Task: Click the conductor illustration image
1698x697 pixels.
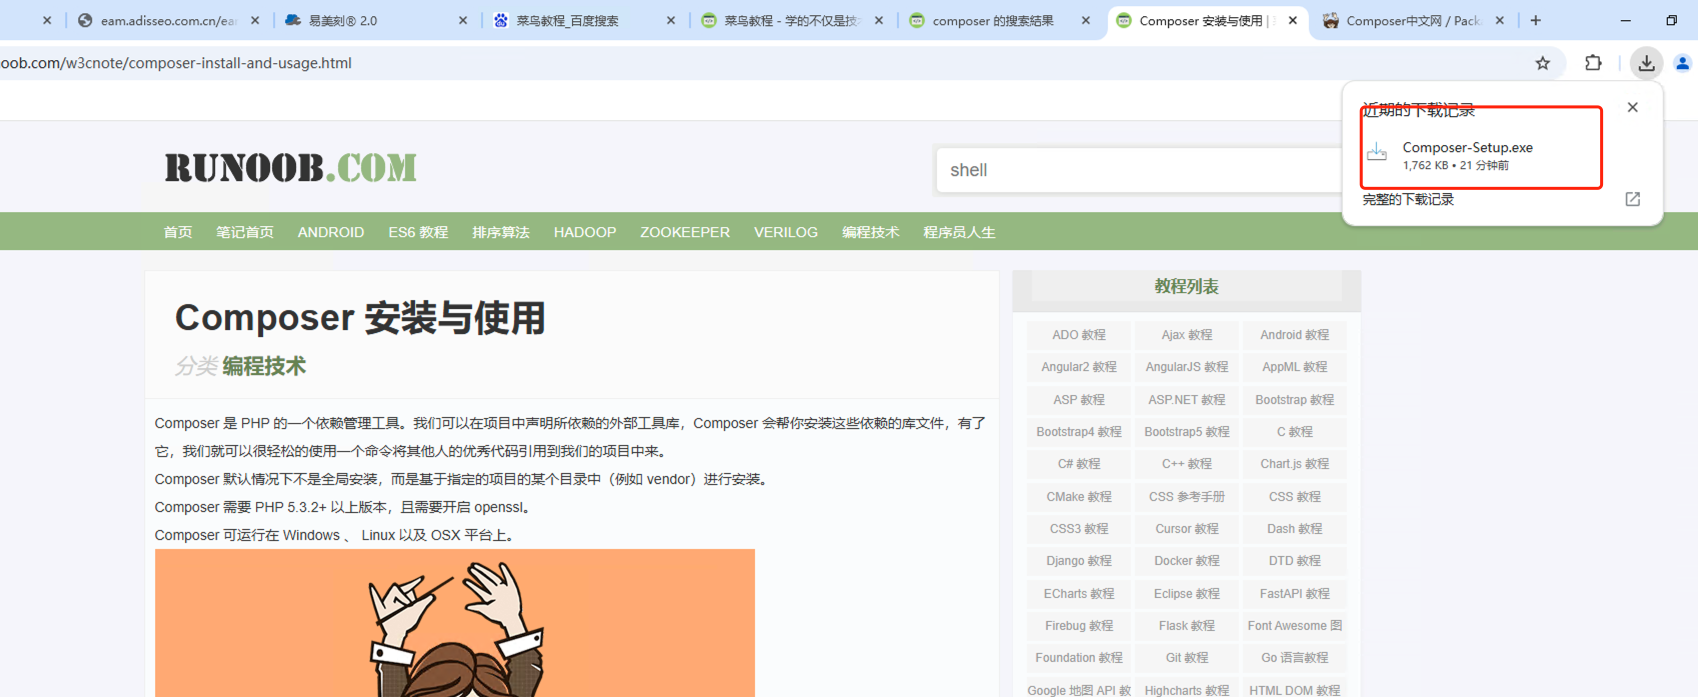Action: click(455, 623)
